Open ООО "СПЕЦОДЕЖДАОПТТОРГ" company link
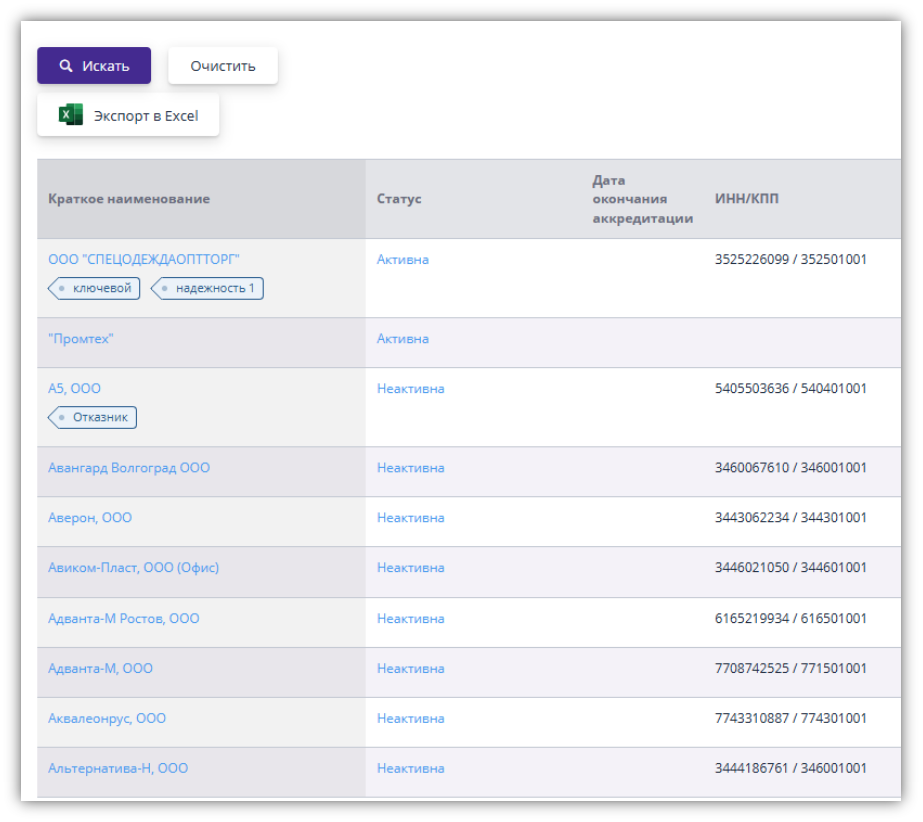The image size is (923, 822). pos(144,259)
